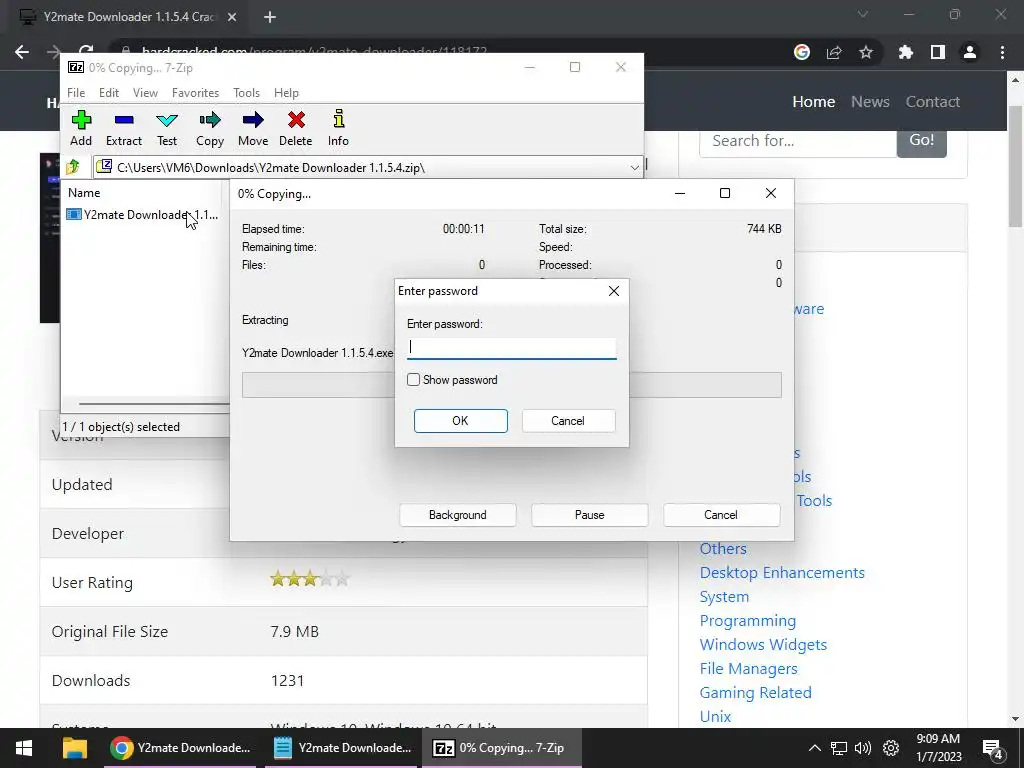Viewport: 1024px width, 768px height.
Task: Click the Background button in copying dialog
Action: point(458,515)
